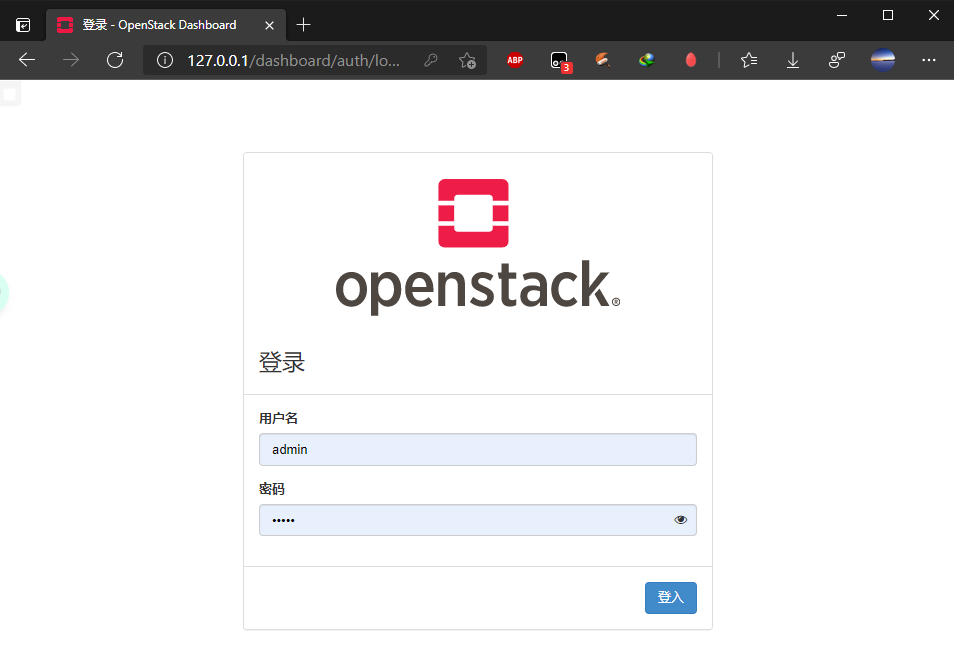Open the browser sharing/collections icon
Image resolution: width=954 pixels, height=645 pixels.
[837, 60]
